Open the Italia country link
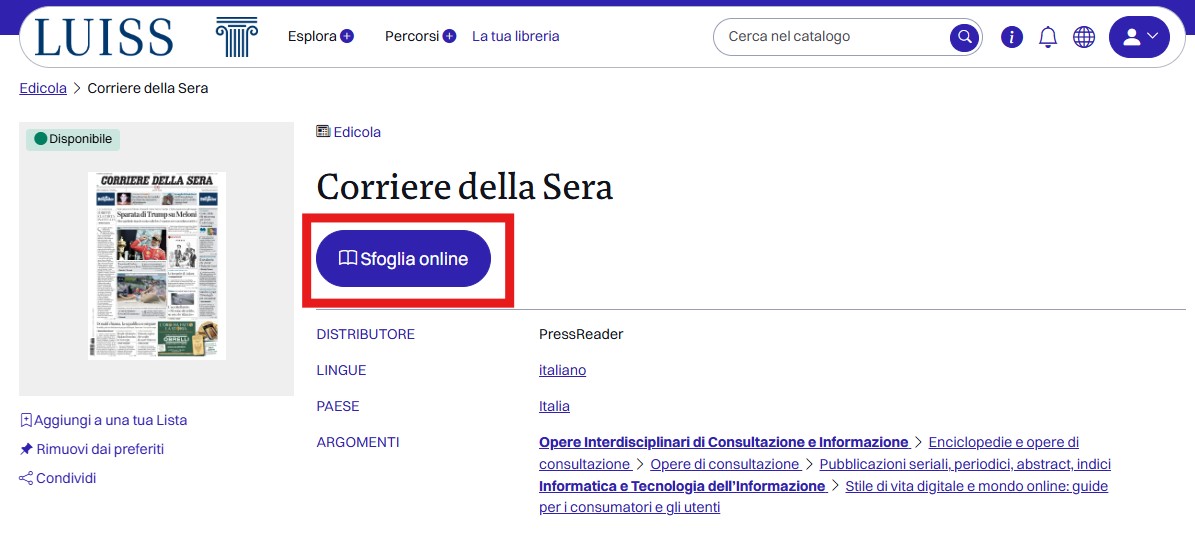This screenshot has width=1195, height=560. pyautogui.click(x=554, y=406)
